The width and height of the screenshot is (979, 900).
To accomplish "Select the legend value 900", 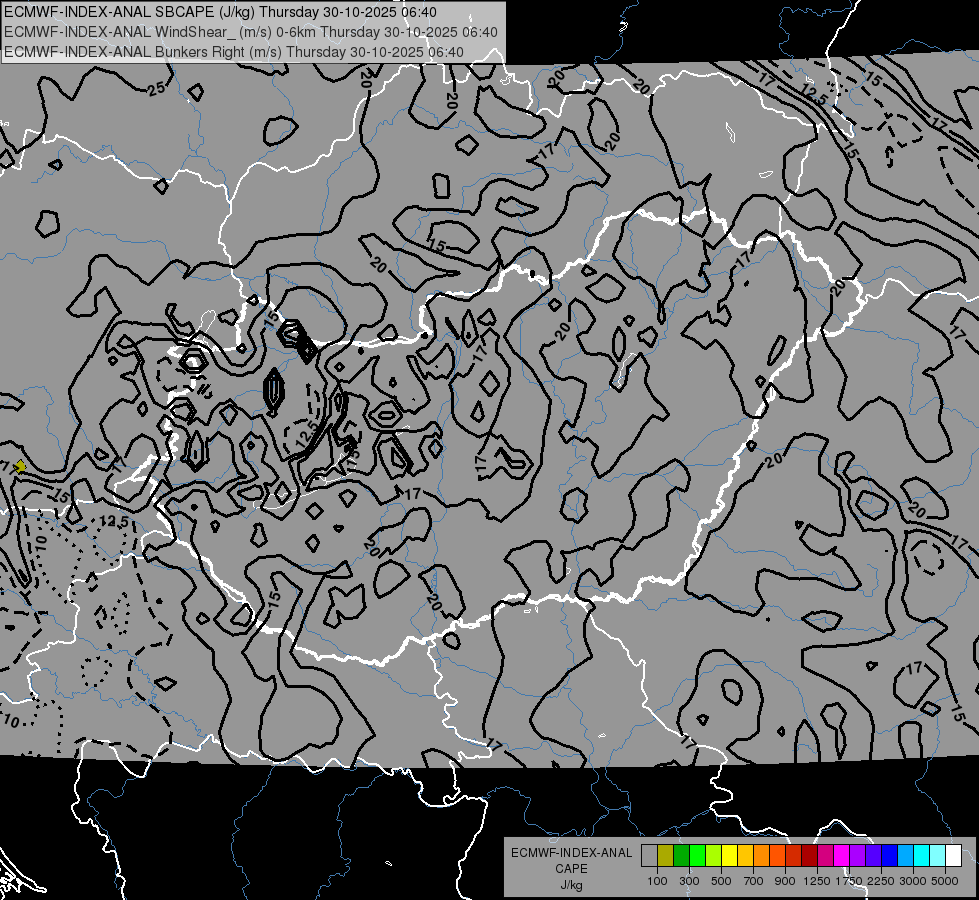I will click(x=785, y=881).
